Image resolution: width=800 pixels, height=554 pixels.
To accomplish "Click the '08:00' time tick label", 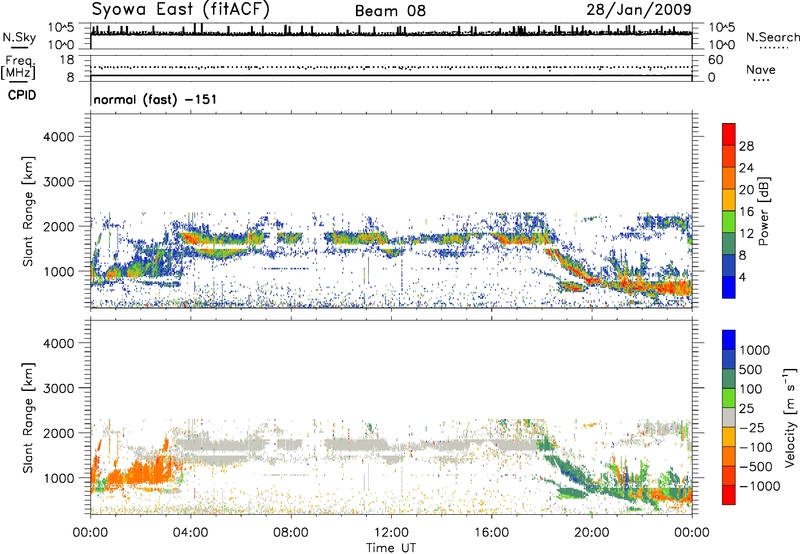I will pyautogui.click(x=291, y=533).
